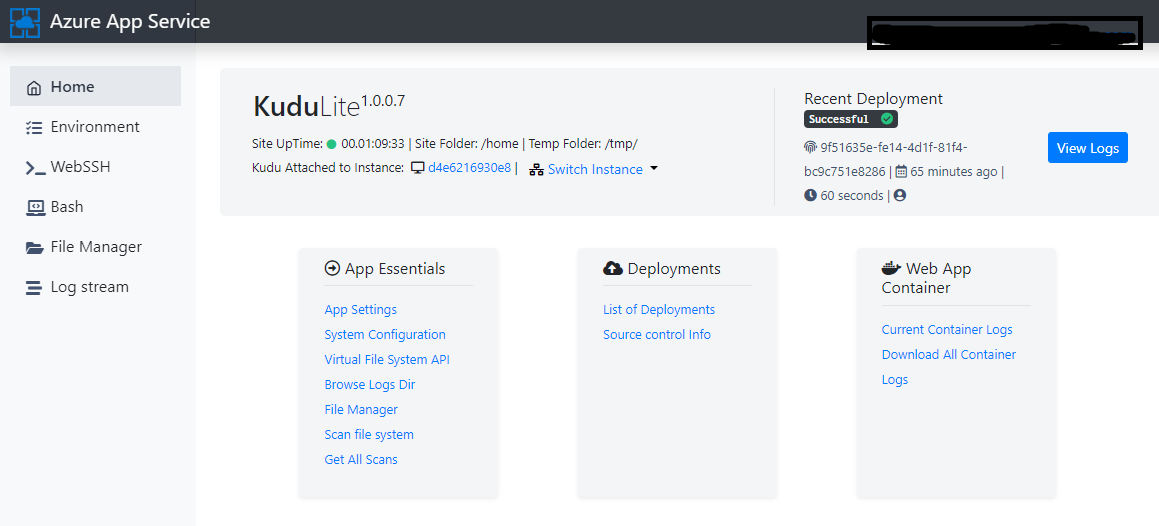Open the Download All Container Logs link
The height and width of the screenshot is (526, 1159).
[x=948, y=367]
